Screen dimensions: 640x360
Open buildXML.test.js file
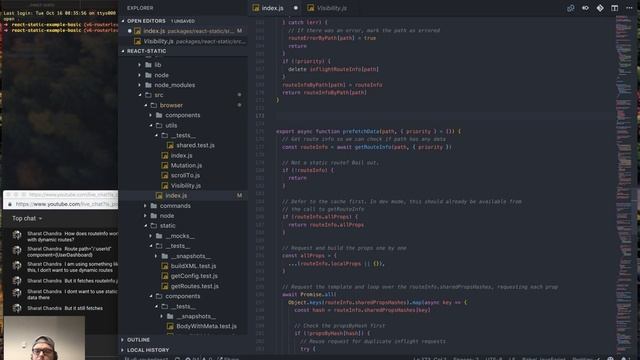click(184, 266)
